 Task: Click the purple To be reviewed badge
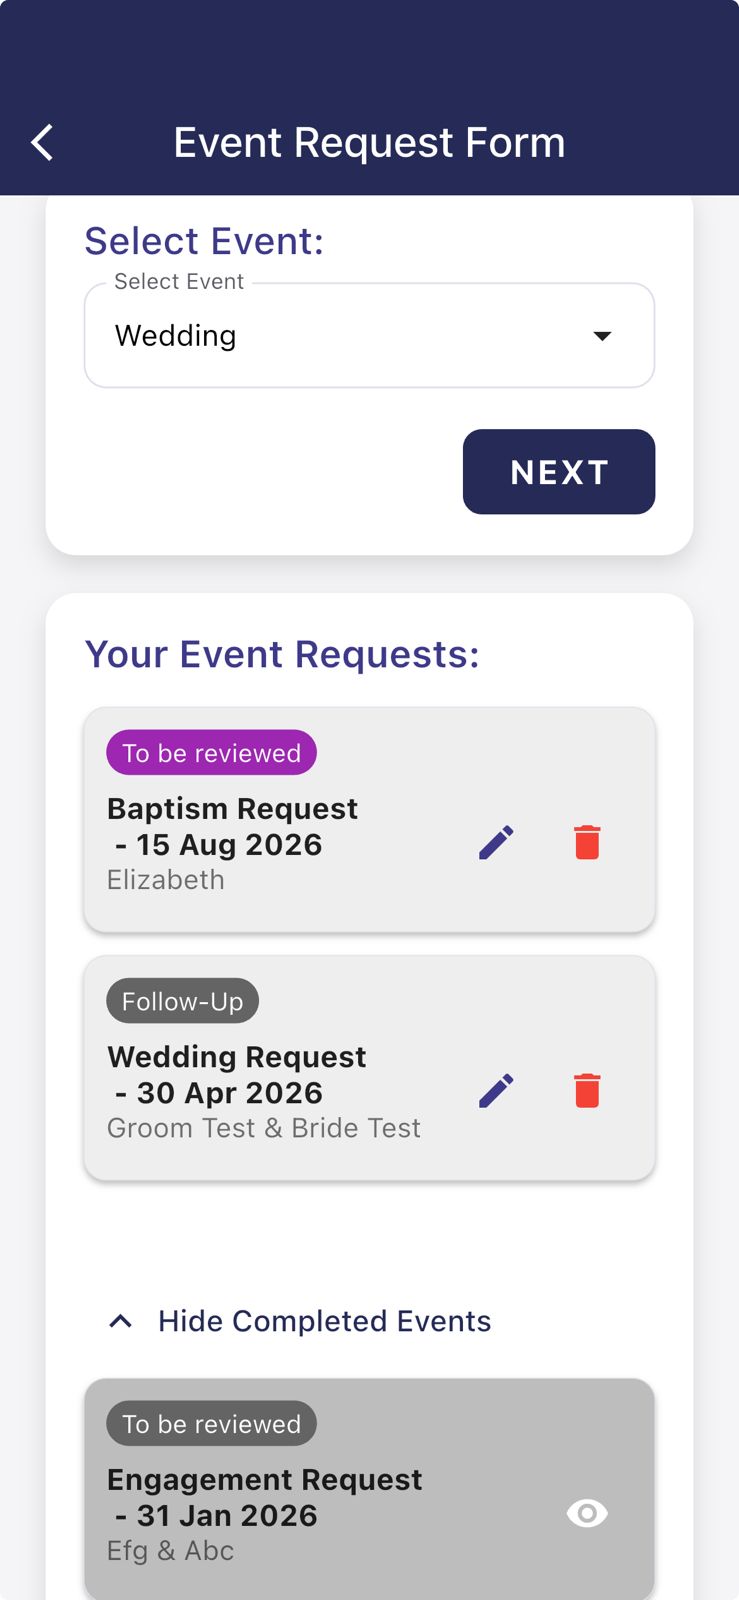coord(211,753)
